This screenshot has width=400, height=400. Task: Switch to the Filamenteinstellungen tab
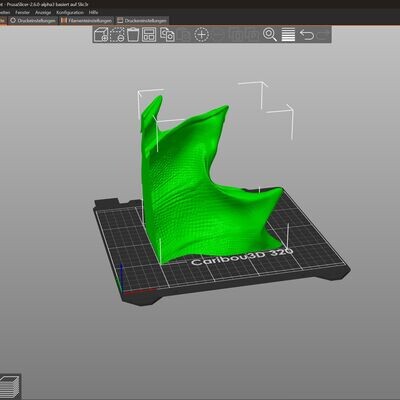(86, 21)
